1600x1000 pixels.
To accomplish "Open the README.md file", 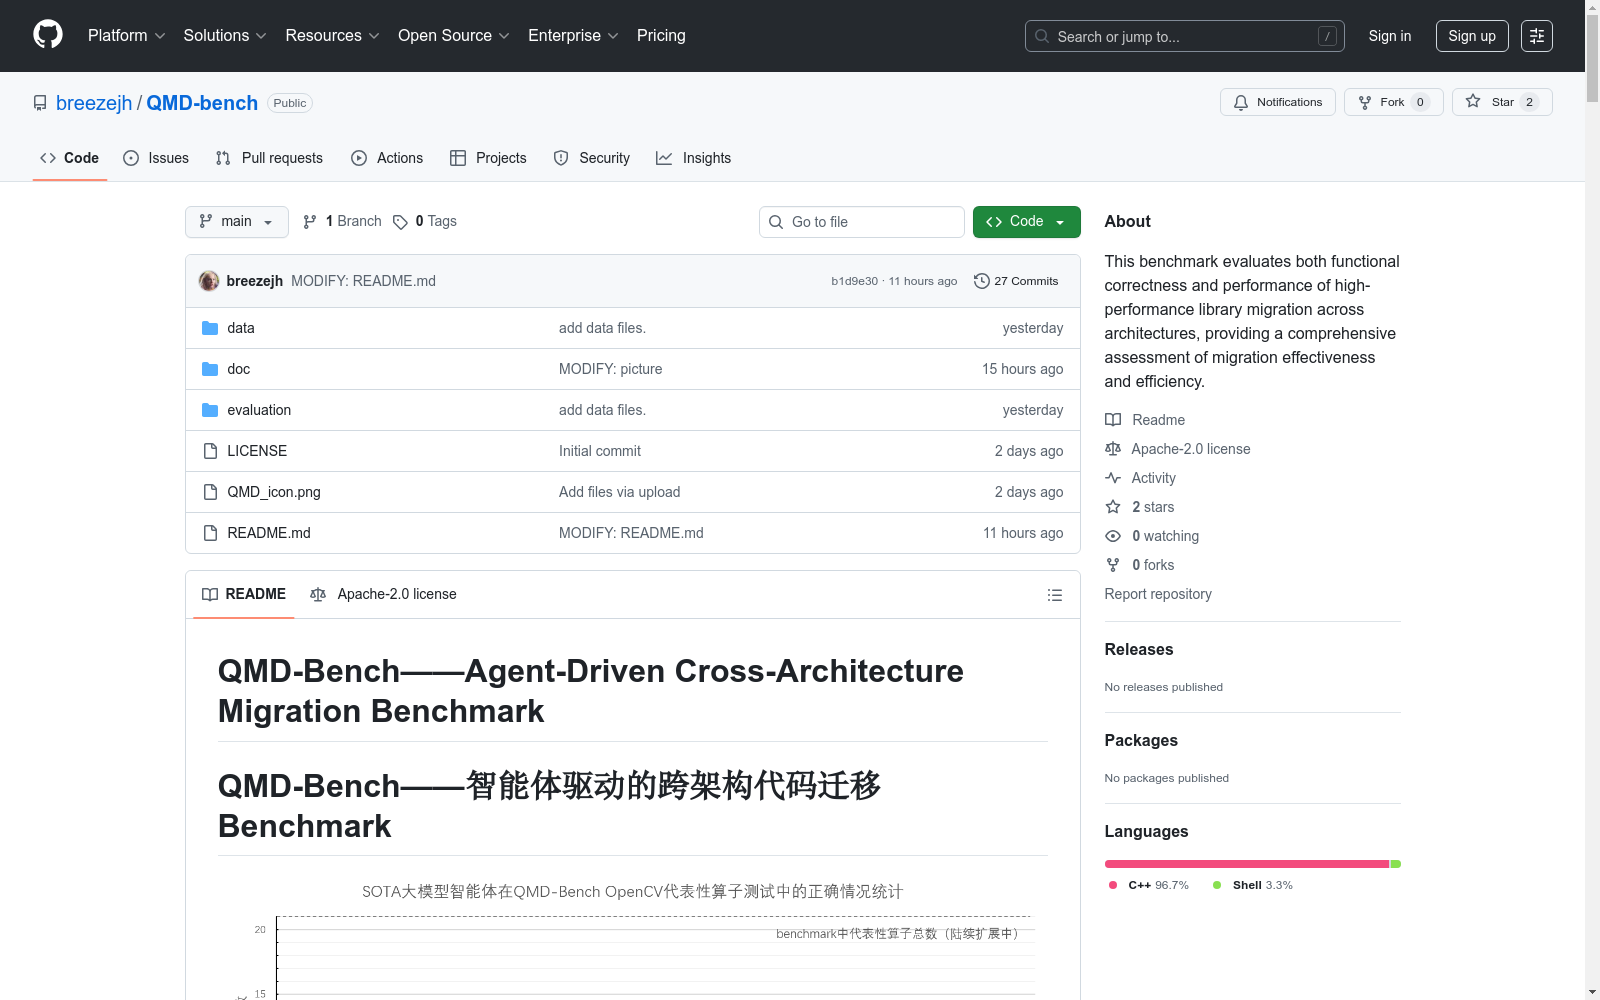I will 269,533.
